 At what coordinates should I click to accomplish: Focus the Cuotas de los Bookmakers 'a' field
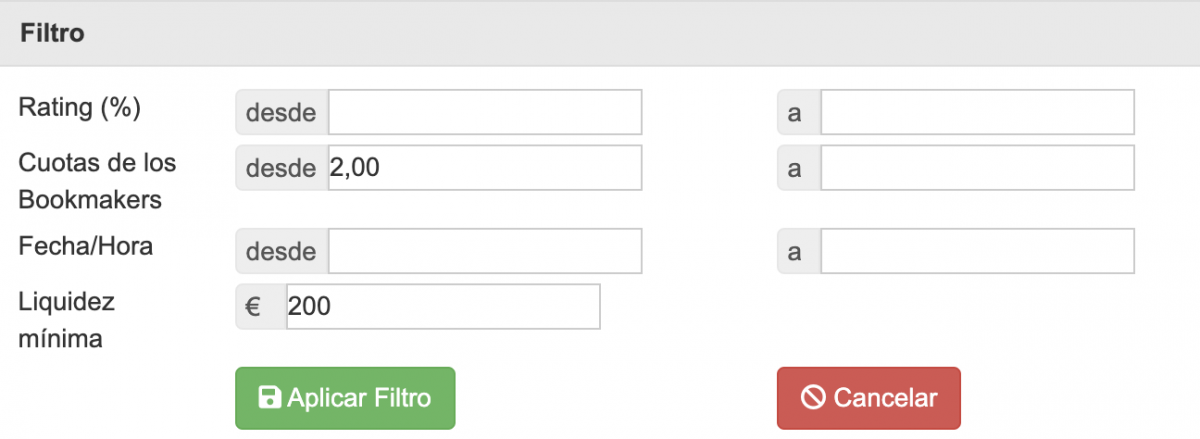tap(978, 168)
